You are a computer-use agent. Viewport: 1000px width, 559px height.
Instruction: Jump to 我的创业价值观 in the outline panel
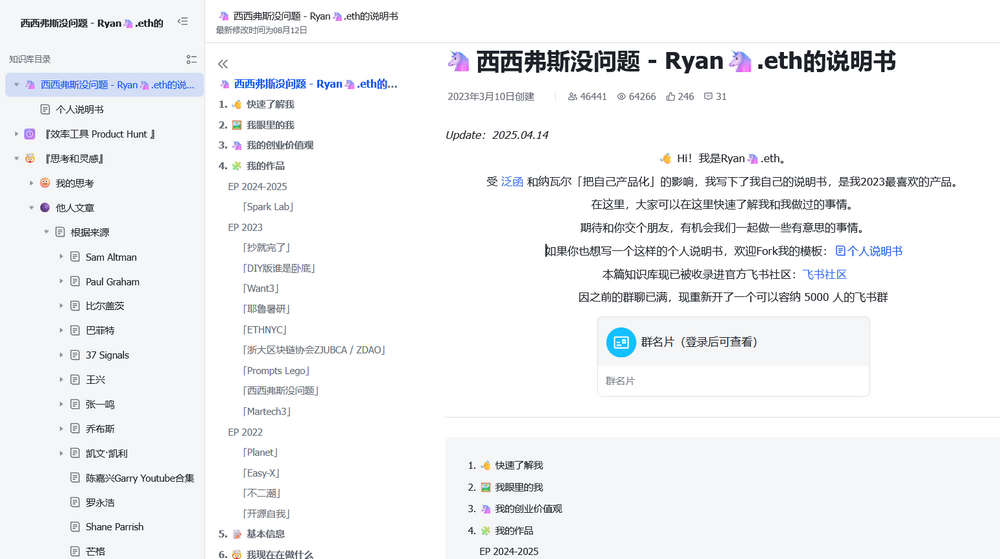280,145
